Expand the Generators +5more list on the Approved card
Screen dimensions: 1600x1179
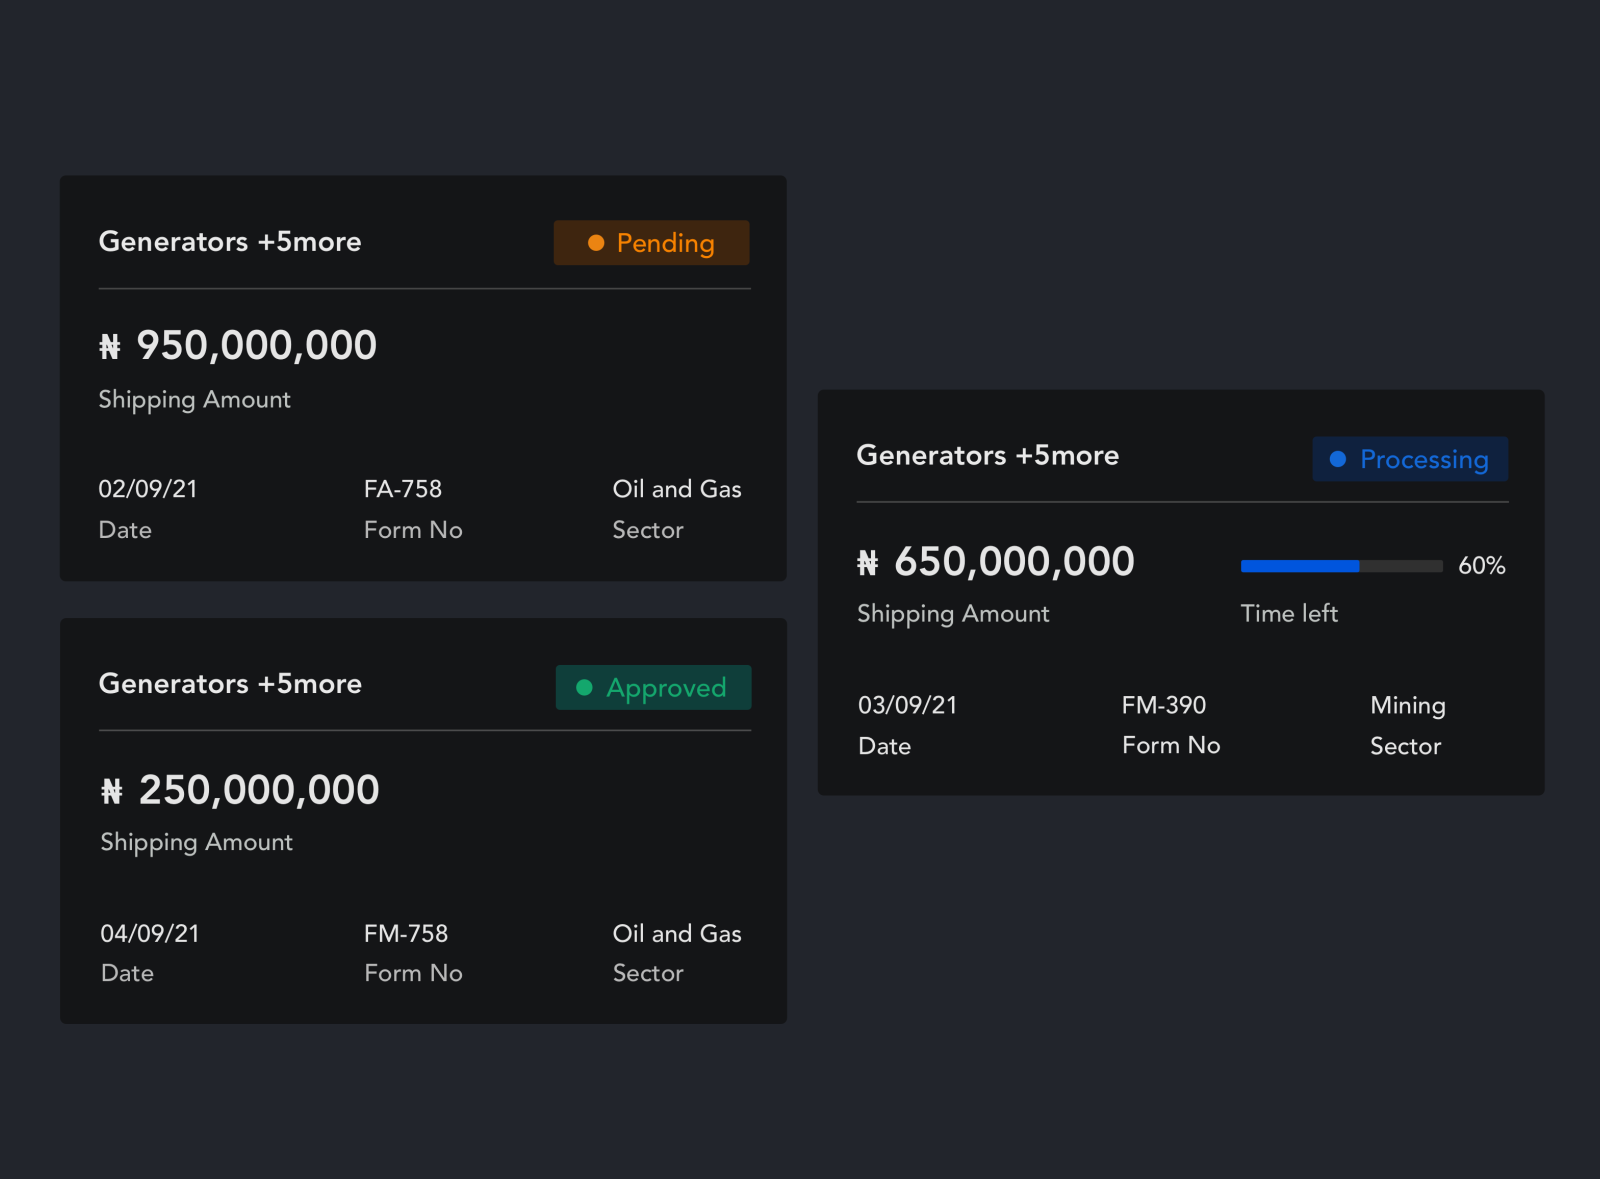click(230, 684)
